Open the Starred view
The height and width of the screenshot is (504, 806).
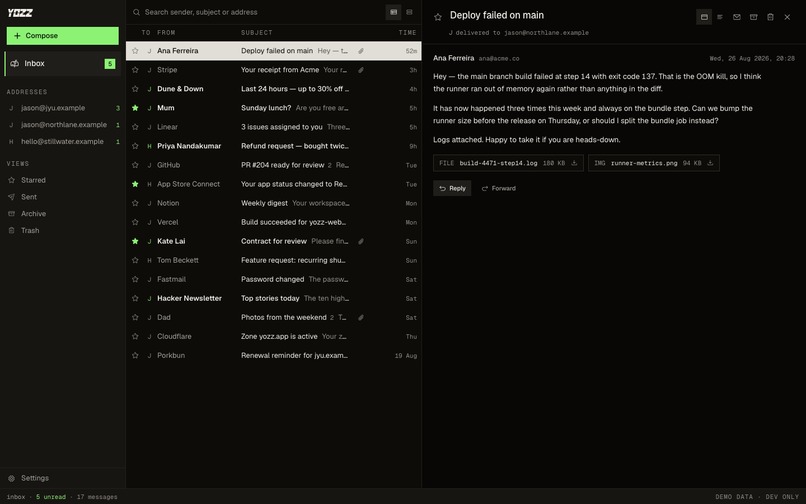[63, 180]
